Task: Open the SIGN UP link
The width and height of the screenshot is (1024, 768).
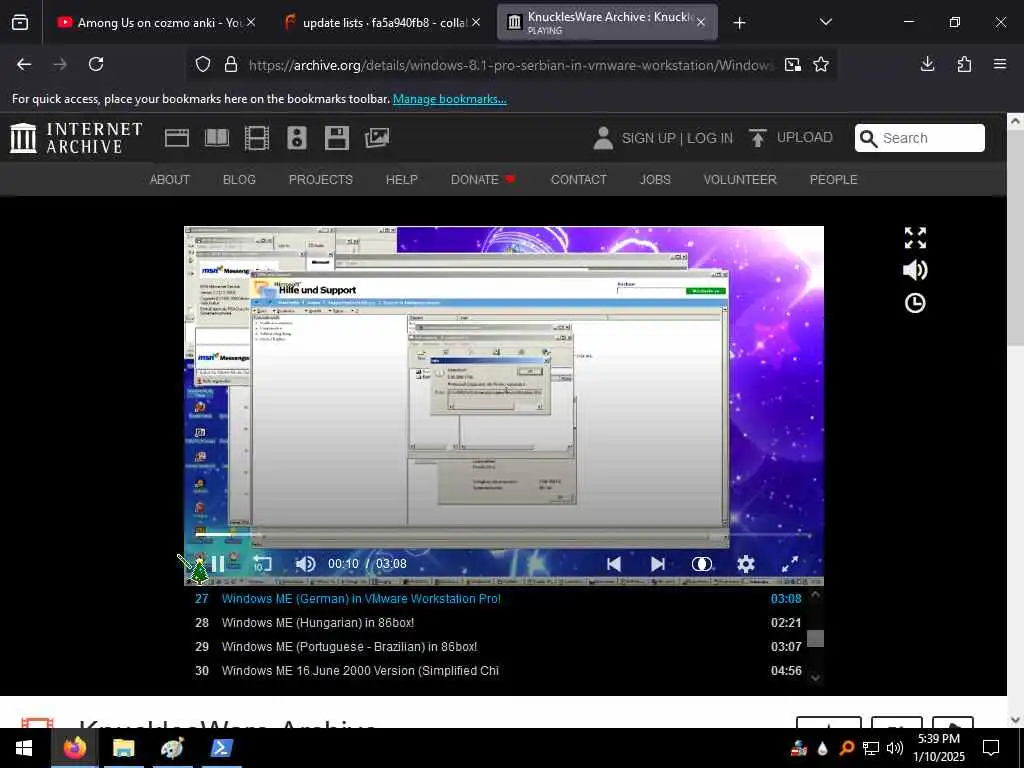Action: pyautogui.click(x=648, y=138)
